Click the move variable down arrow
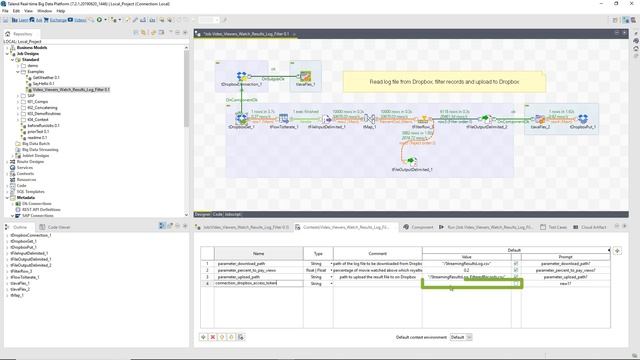The width and height of the screenshot is (640, 360). [x=231, y=337]
